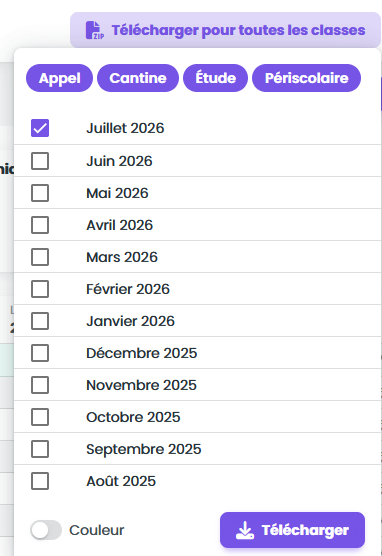Viewport: 382px width, 556px height.
Task: Tick the Mai 2026 checkbox
Action: [x=40, y=193]
